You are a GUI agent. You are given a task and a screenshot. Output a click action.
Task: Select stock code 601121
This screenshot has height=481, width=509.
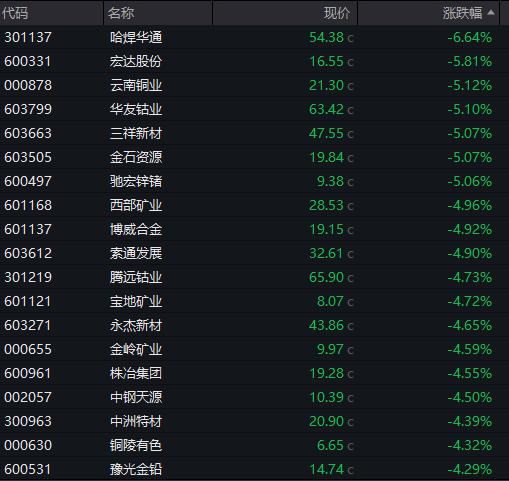click(27, 301)
